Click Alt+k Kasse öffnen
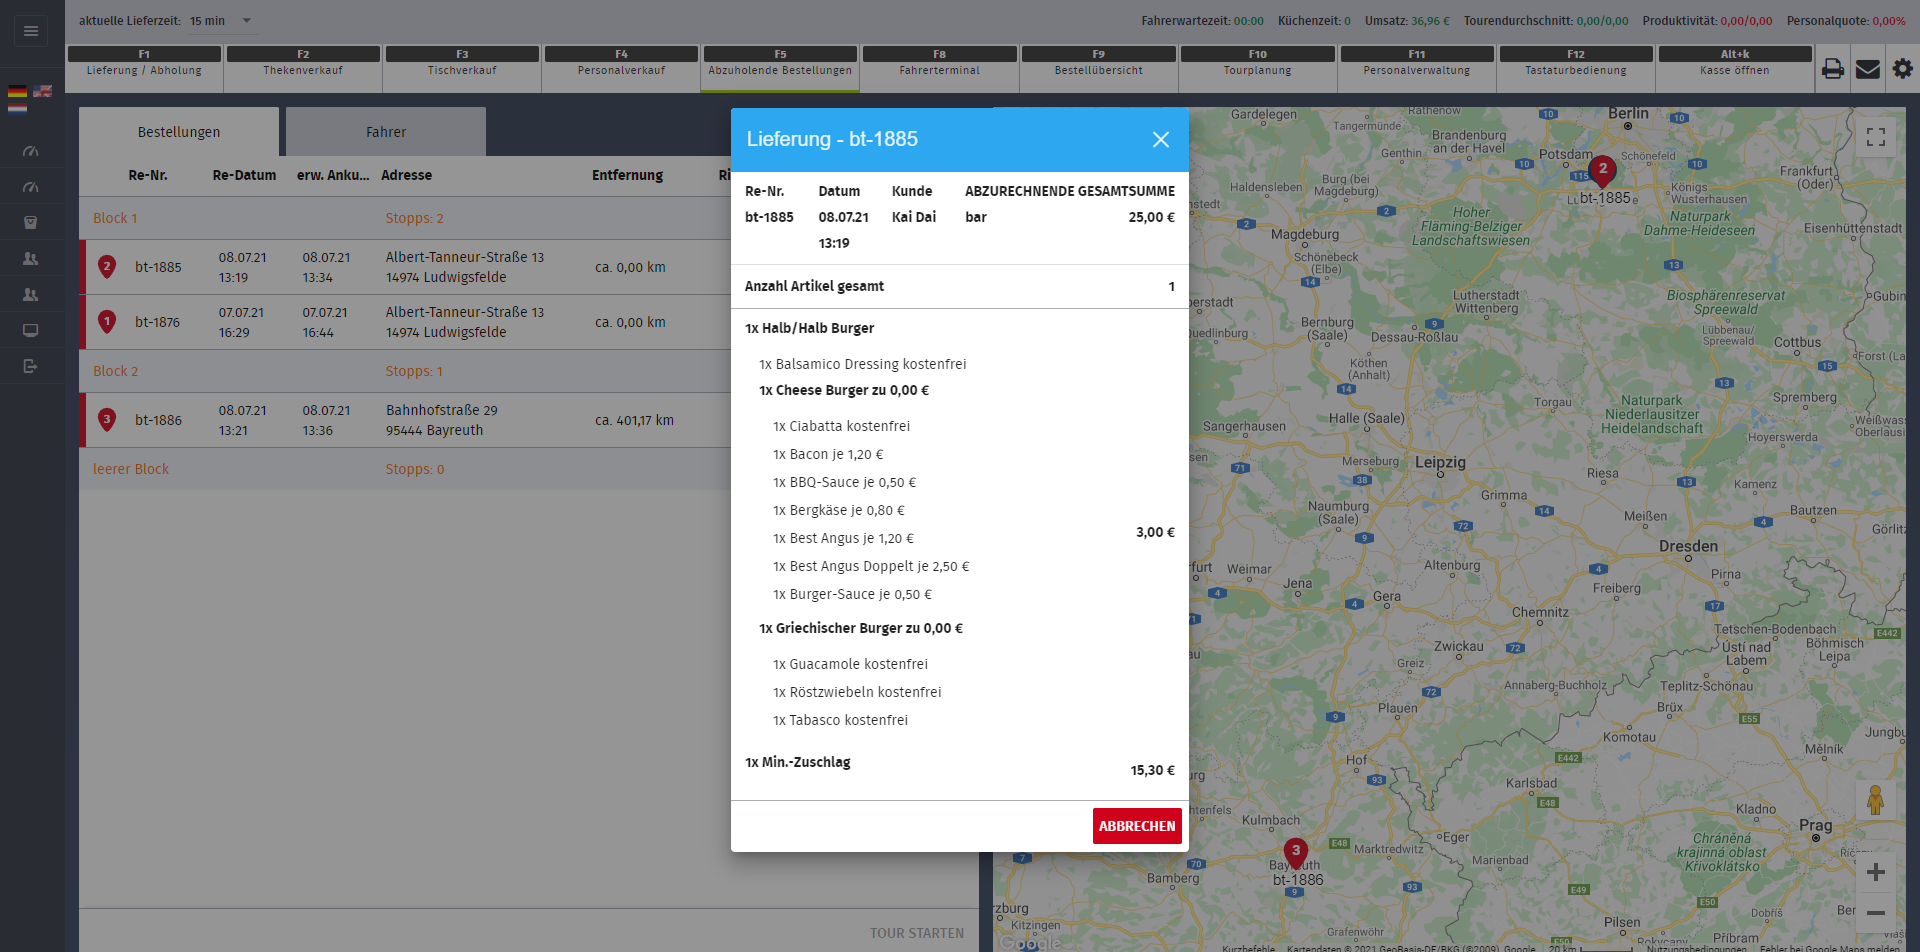The width and height of the screenshot is (1920, 952). (x=1735, y=69)
